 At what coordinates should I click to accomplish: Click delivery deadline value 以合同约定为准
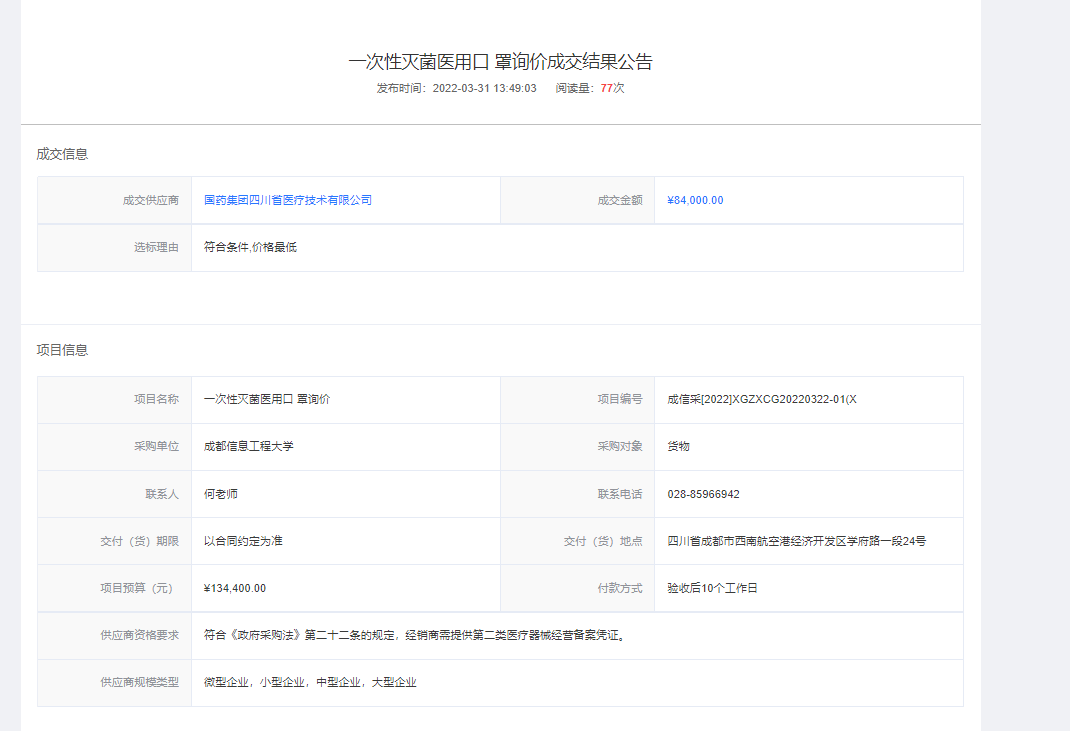[243, 541]
